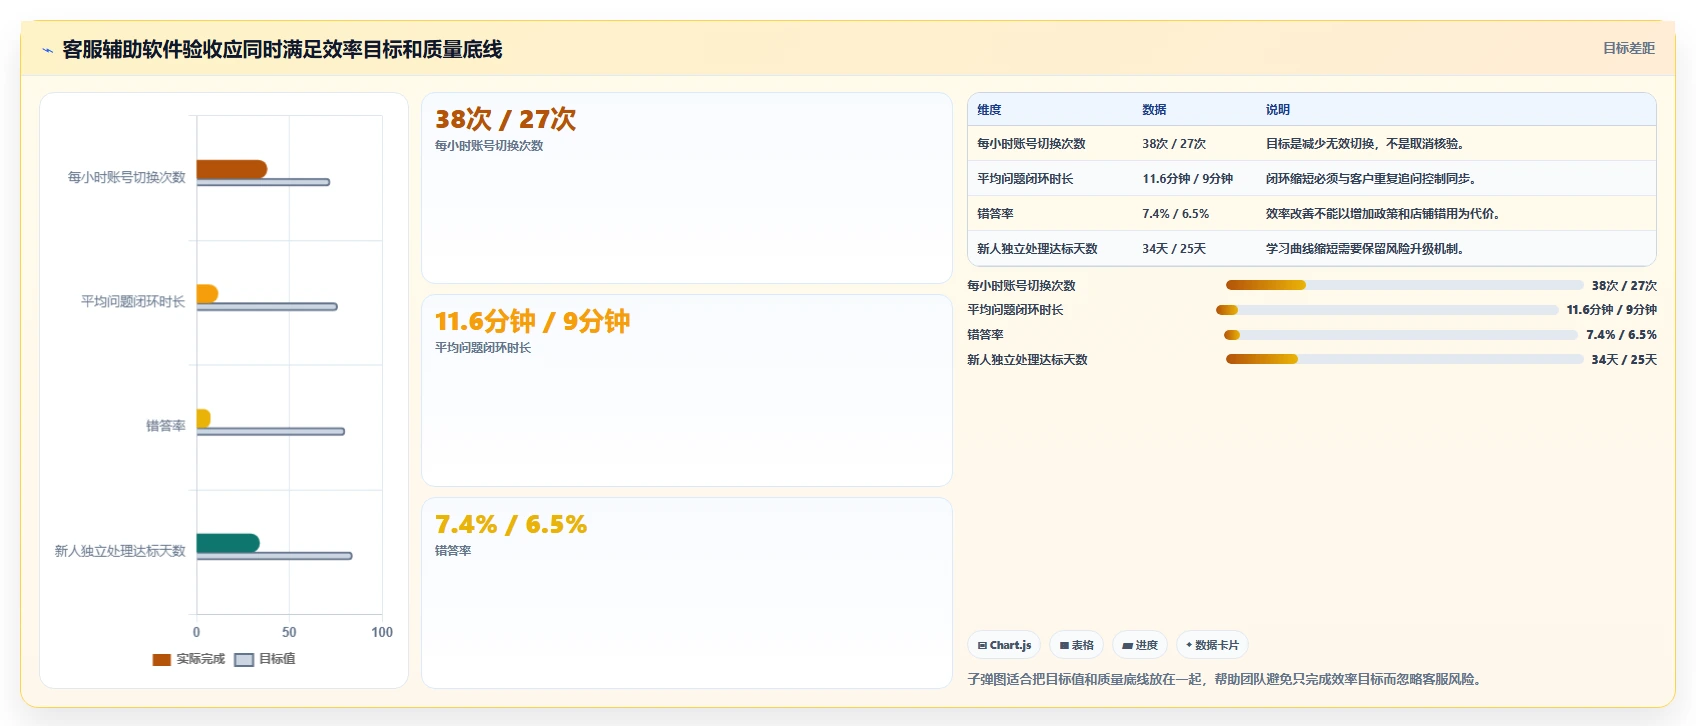This screenshot has height=726, width=1696.
Task: Select the 新人独立处理达标天数 table row label
Action: [x=1037, y=249]
